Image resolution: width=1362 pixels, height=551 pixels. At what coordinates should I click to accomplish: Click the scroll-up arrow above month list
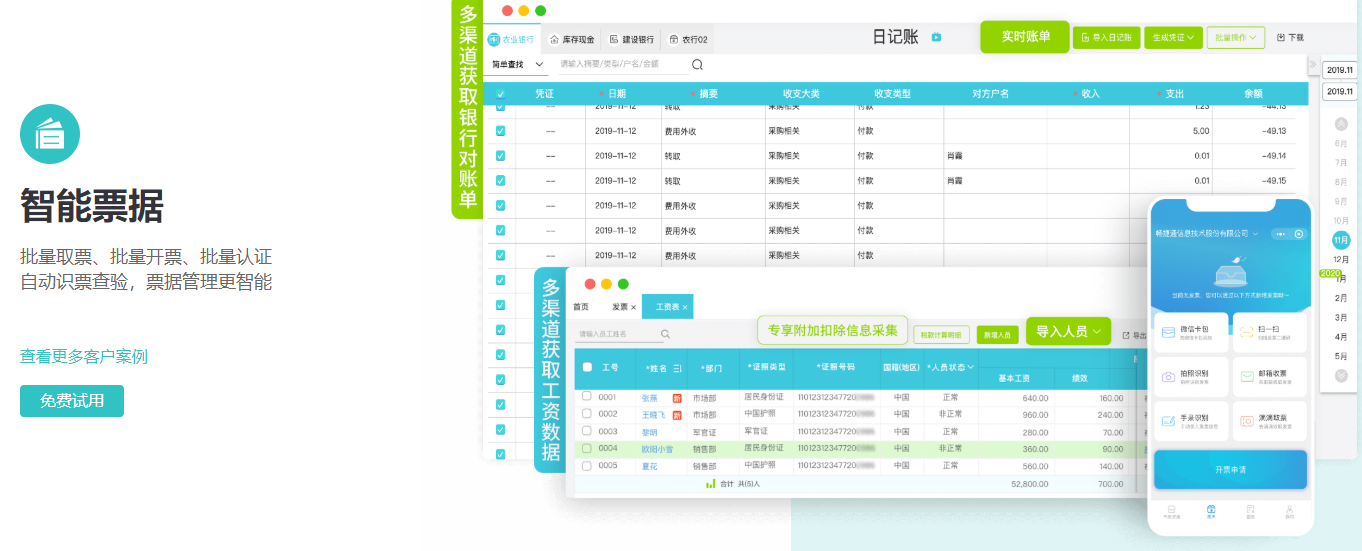pos(1340,123)
